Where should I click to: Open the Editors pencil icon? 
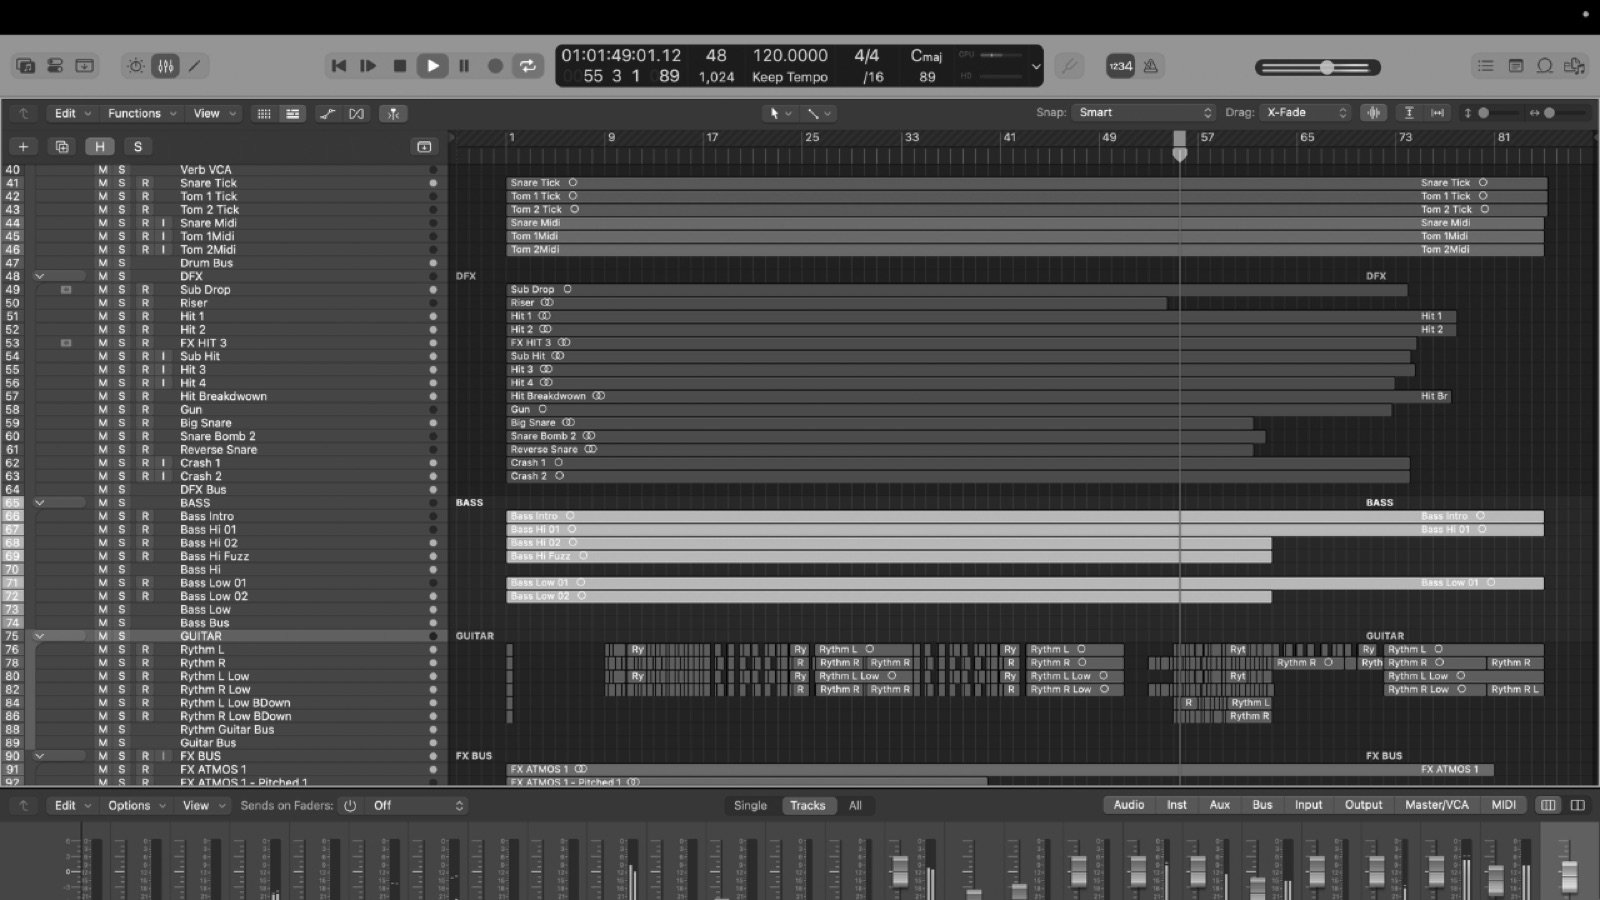point(195,66)
